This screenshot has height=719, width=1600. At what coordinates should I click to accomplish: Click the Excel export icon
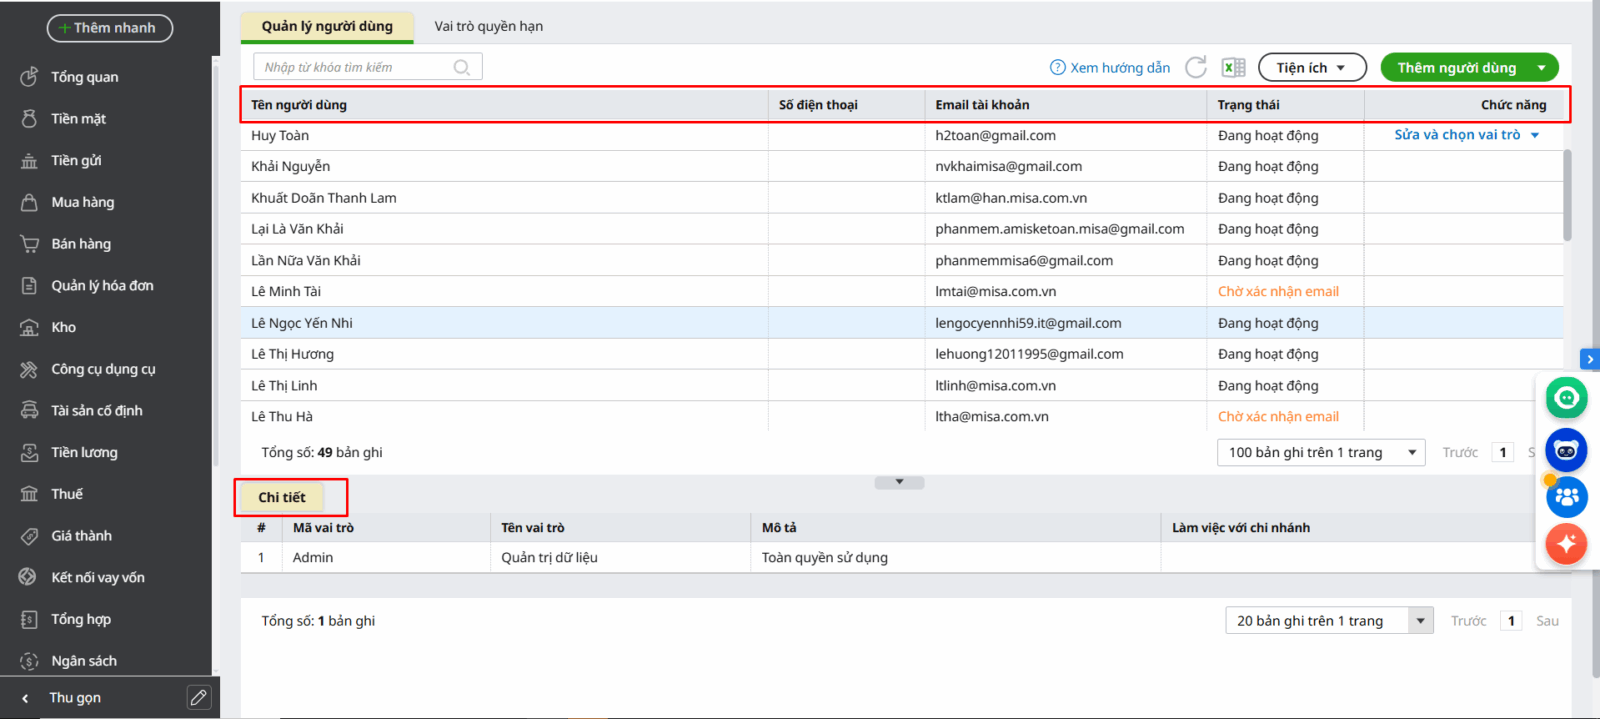pyautogui.click(x=1233, y=67)
